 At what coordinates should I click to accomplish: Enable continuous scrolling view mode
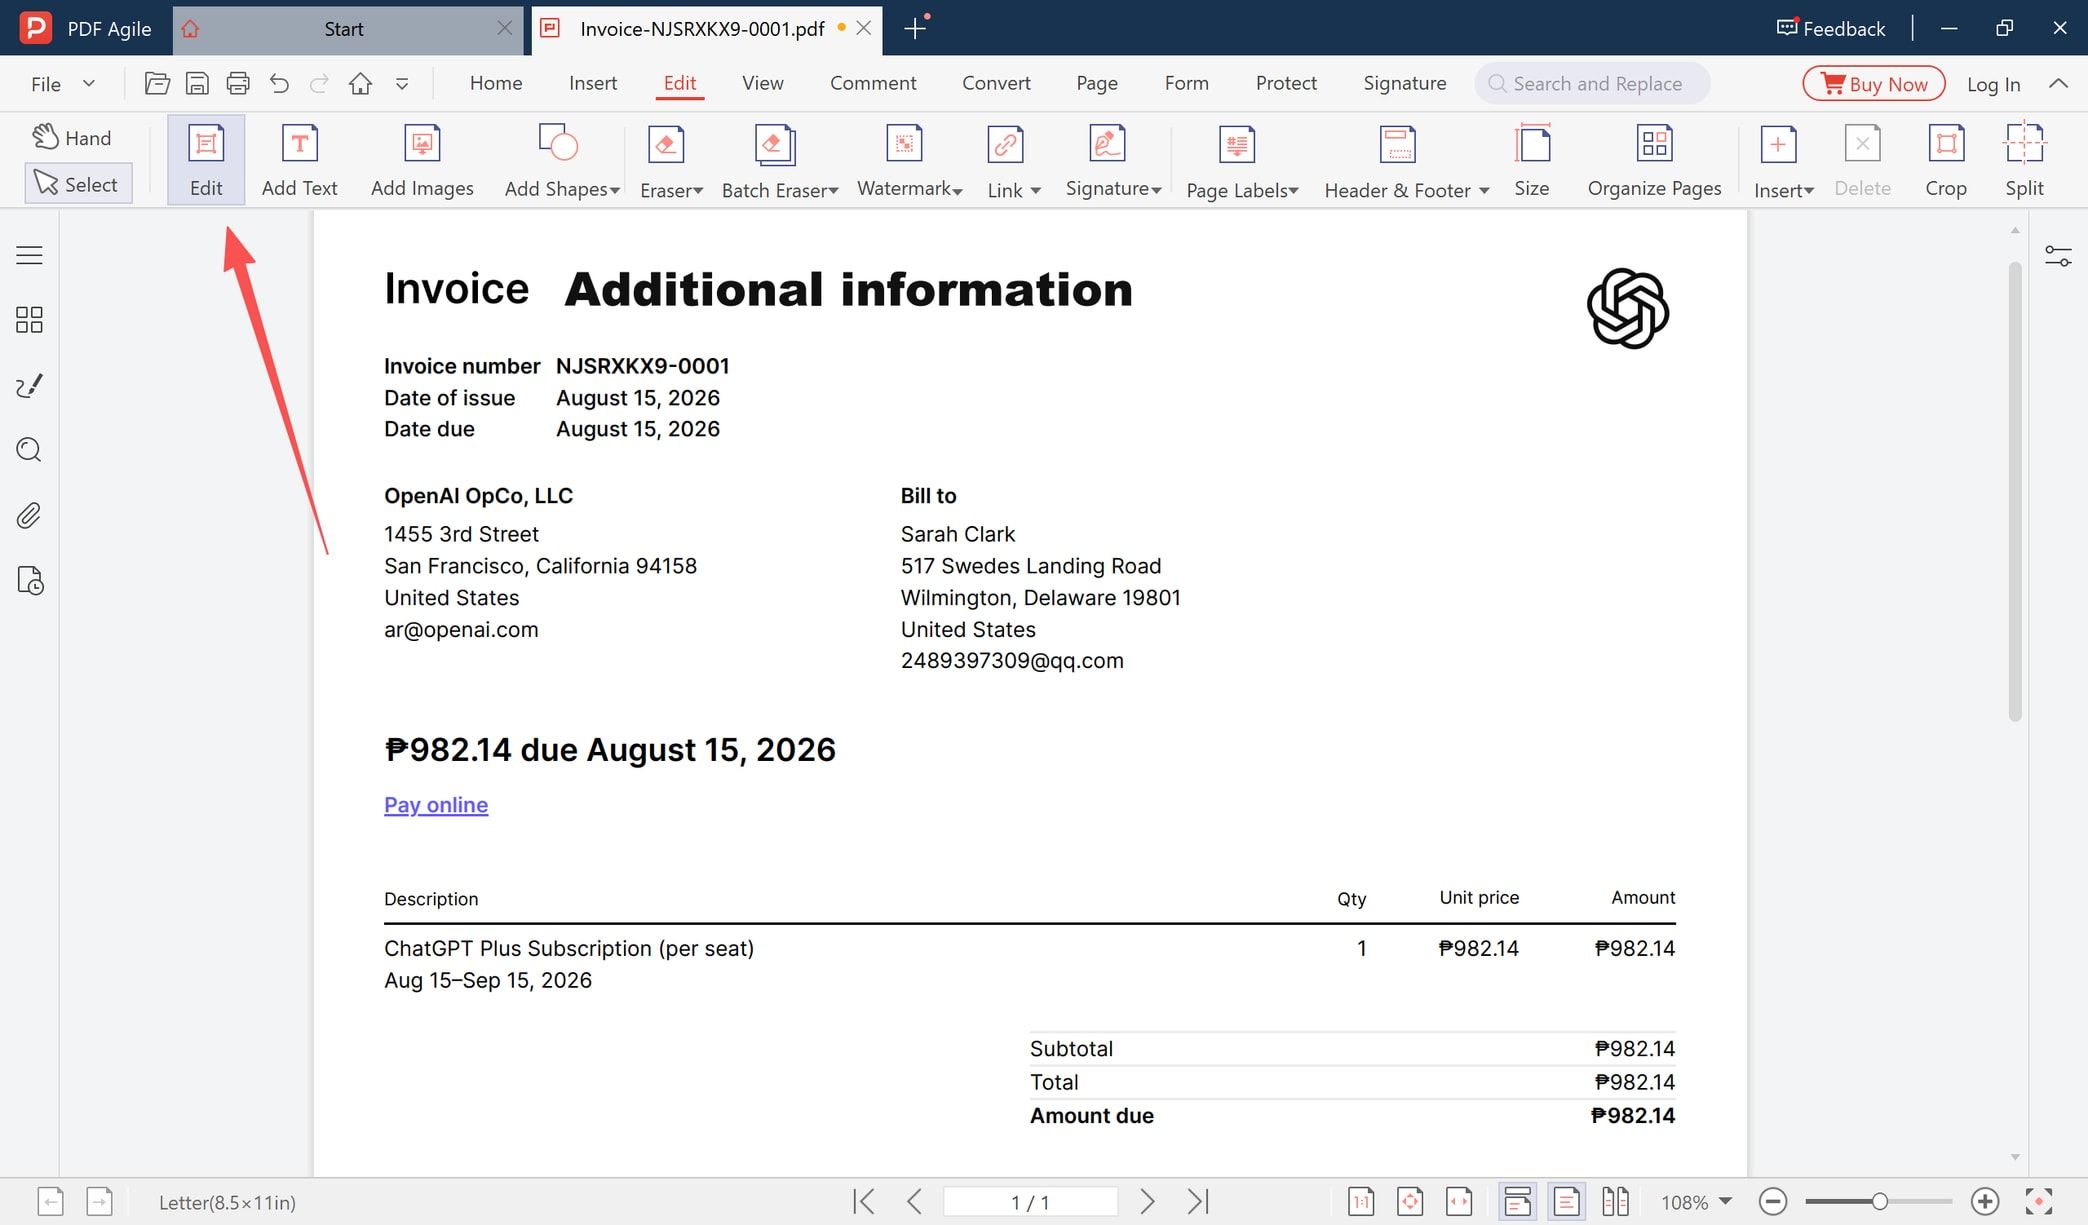point(1517,1201)
